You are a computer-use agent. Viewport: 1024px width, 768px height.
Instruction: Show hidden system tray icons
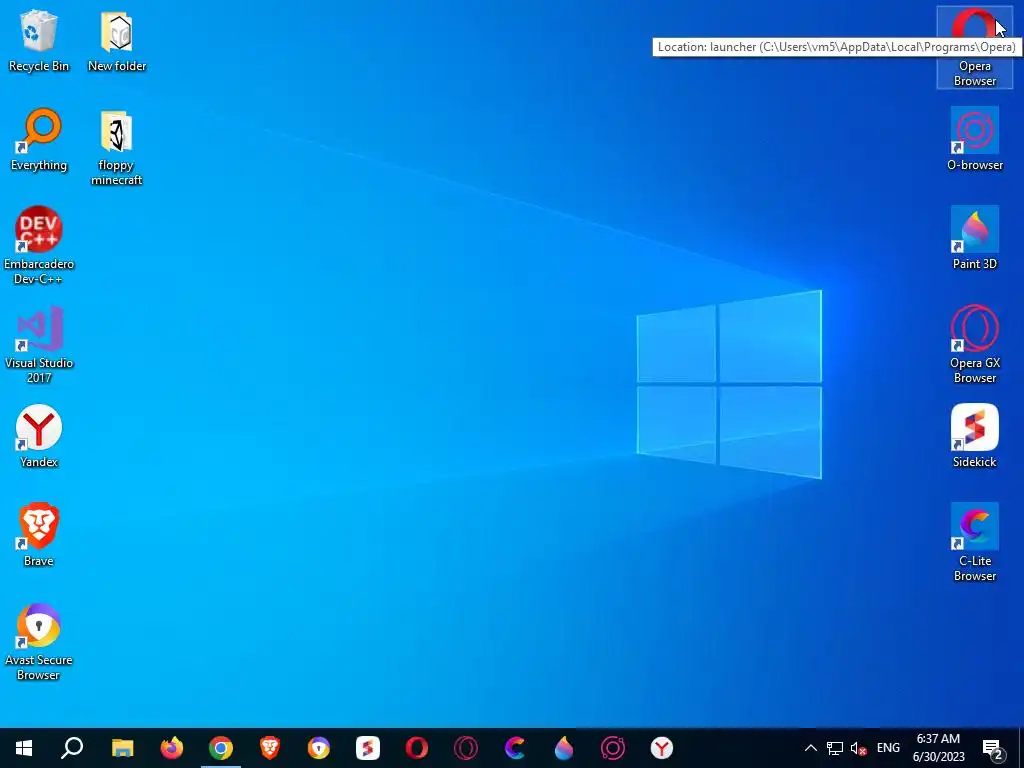point(810,748)
